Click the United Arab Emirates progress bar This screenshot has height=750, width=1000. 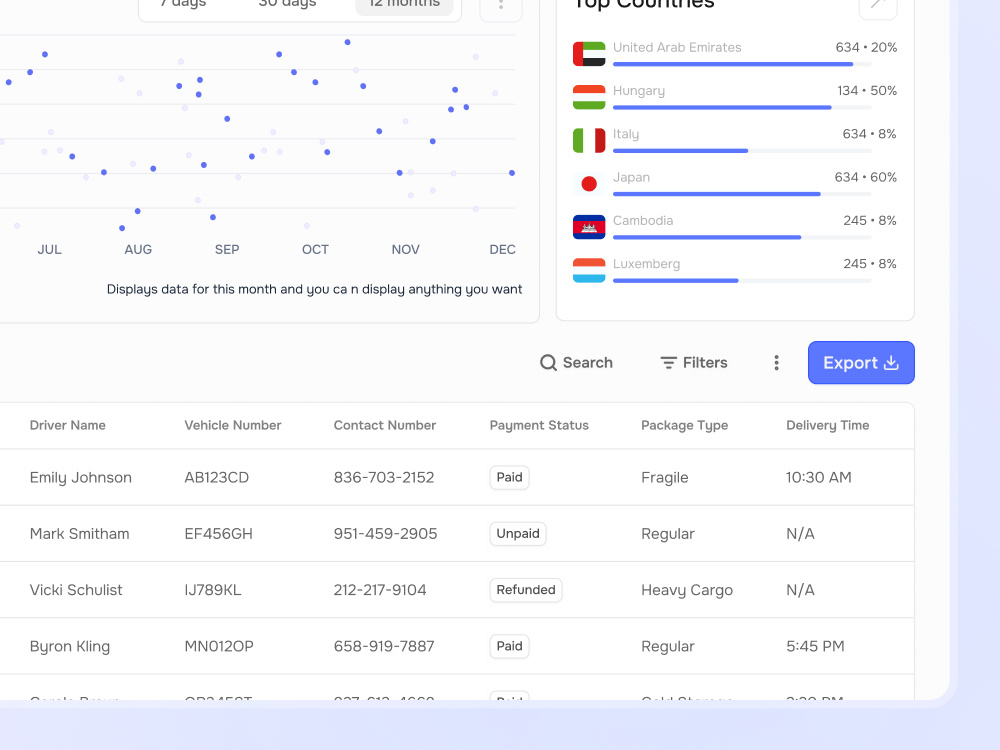pyautogui.click(x=742, y=64)
